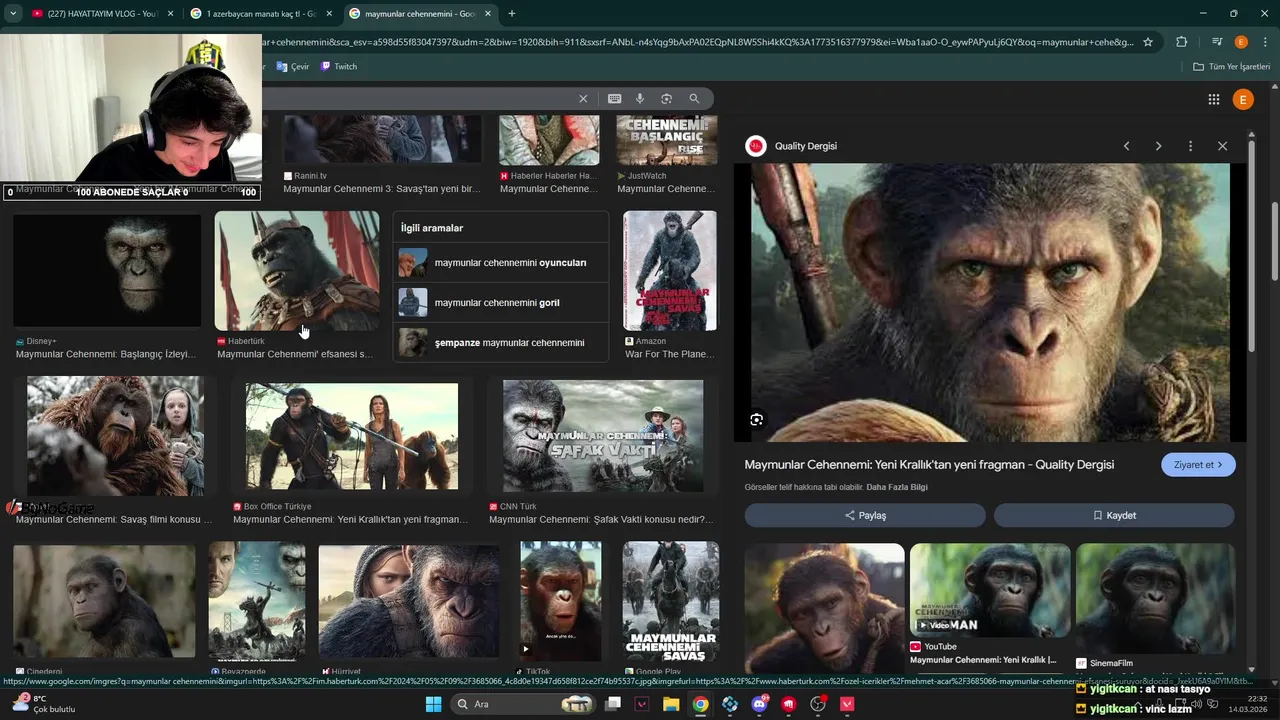Open Box Office Türkiye image result
Screen dimensions: 1280x720
(x=352, y=436)
